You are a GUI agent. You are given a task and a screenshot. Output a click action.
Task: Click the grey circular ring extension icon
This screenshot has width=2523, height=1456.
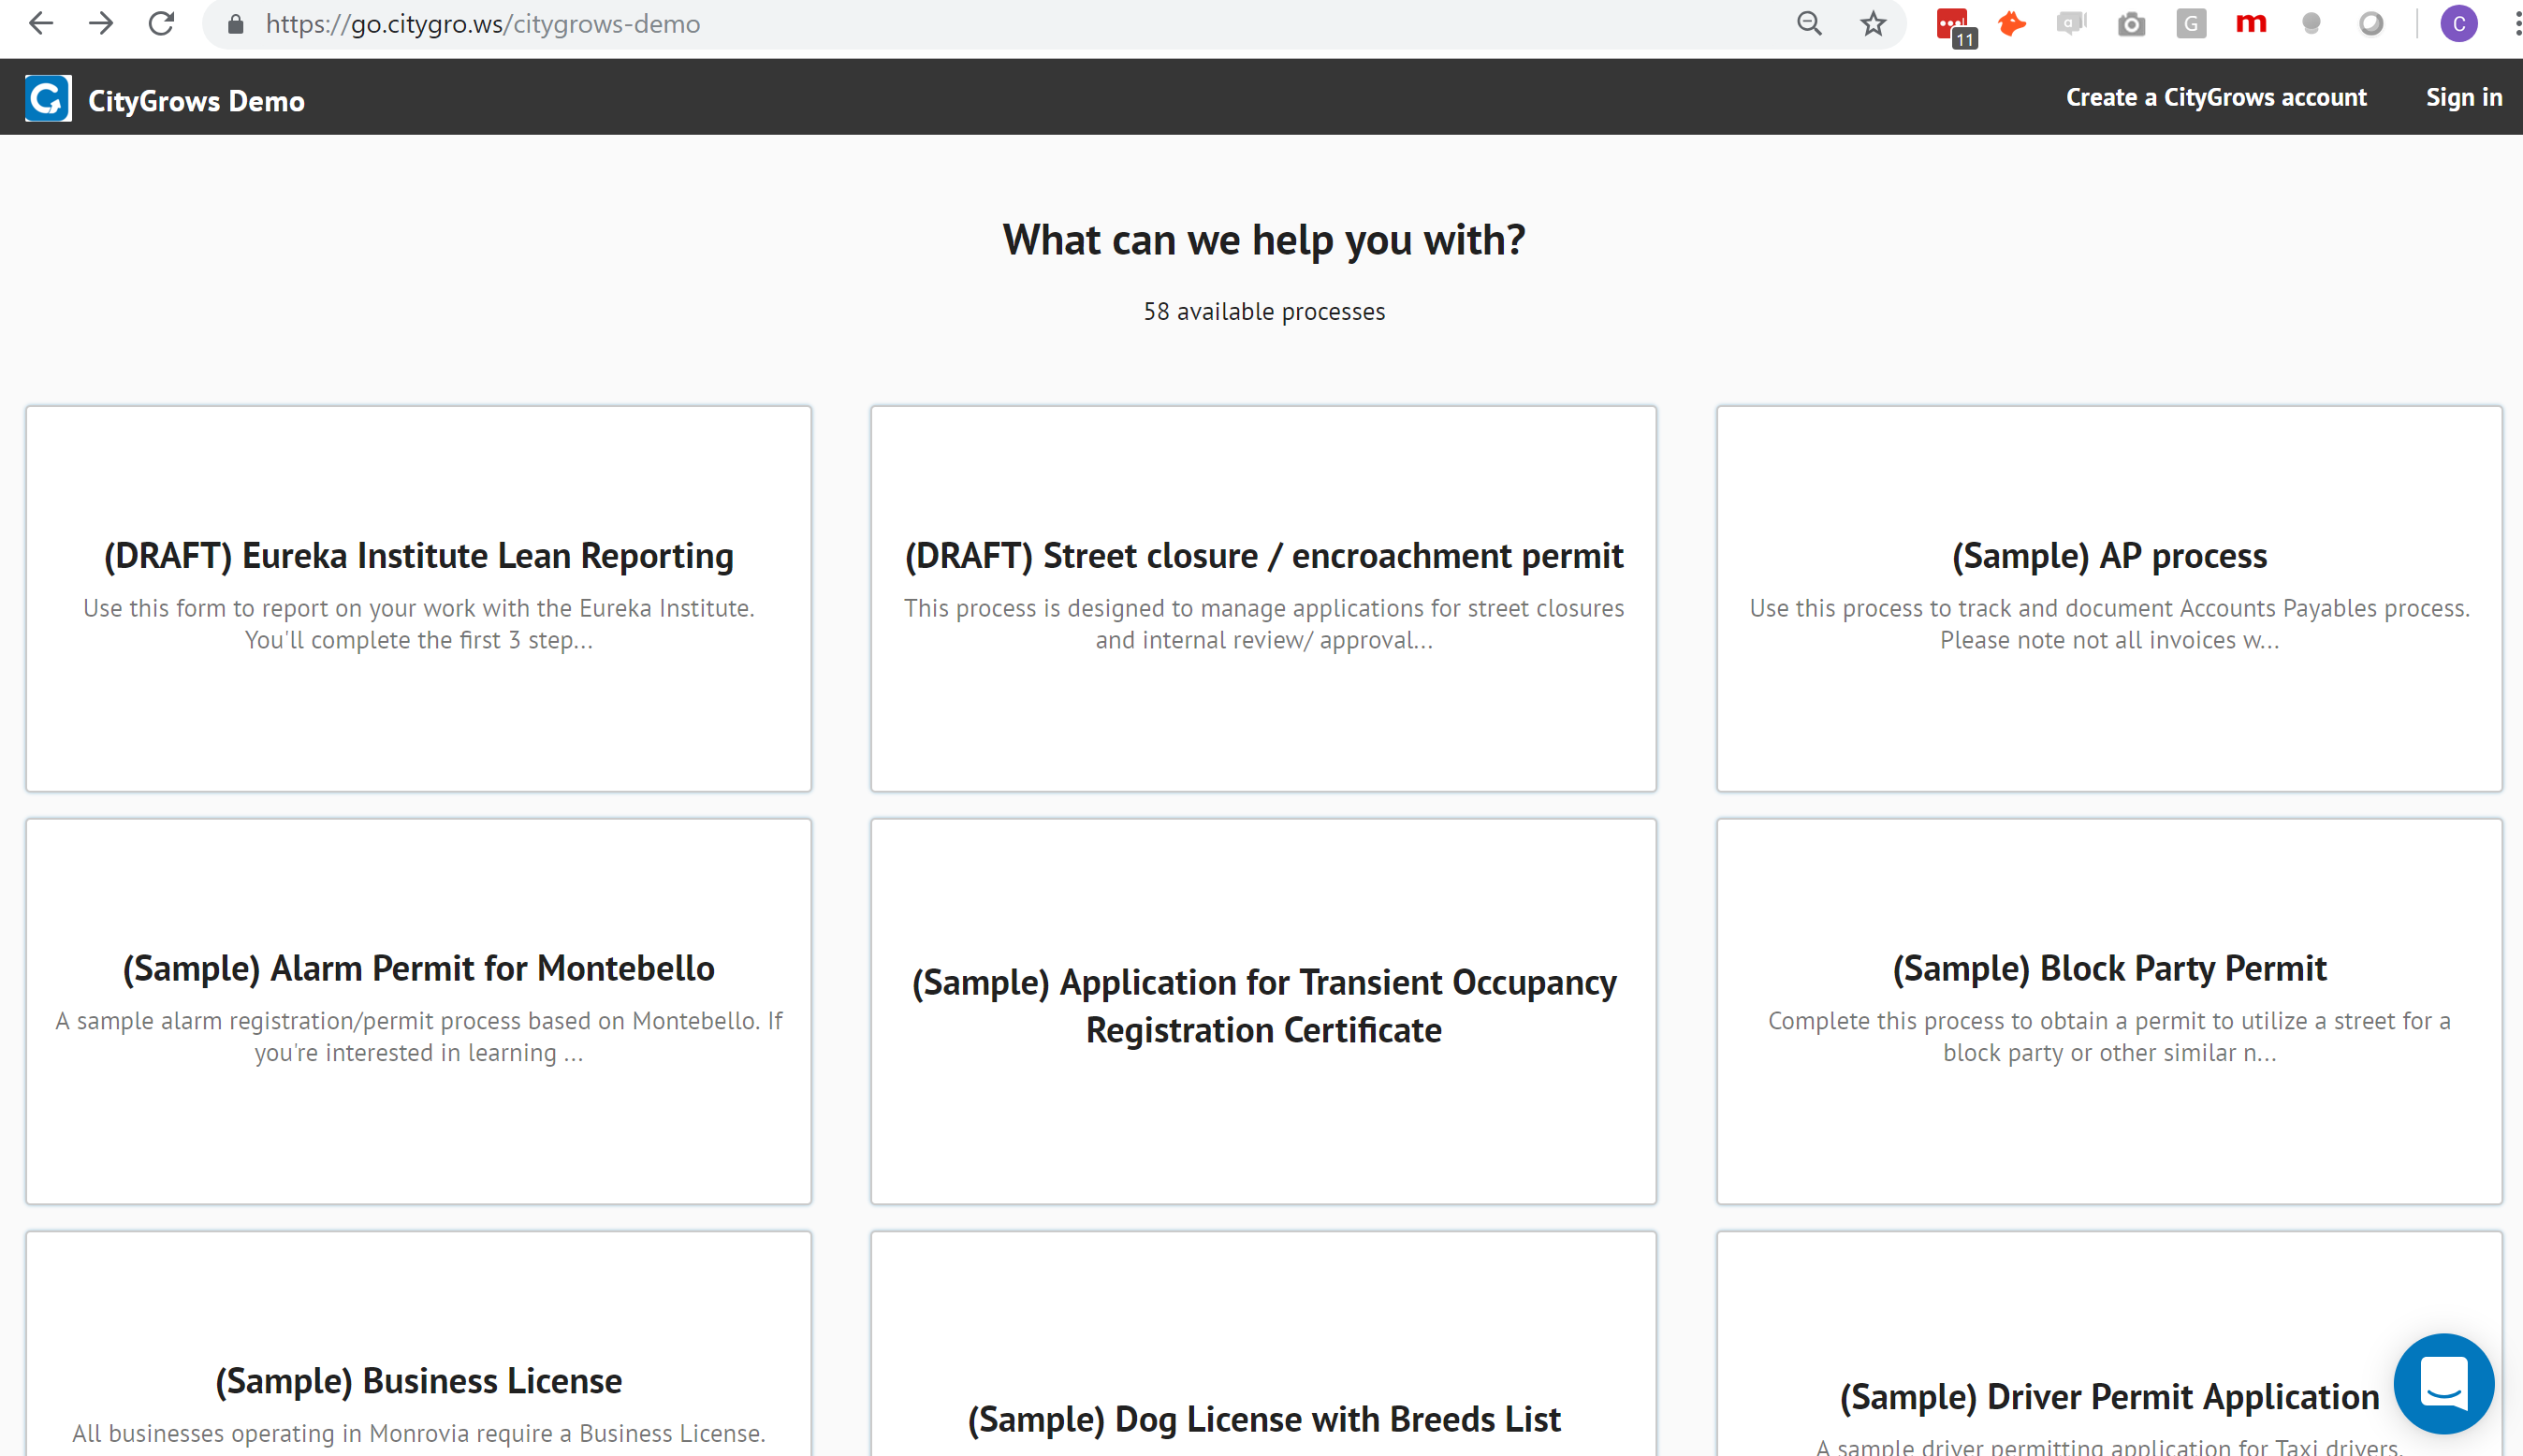click(x=2371, y=23)
